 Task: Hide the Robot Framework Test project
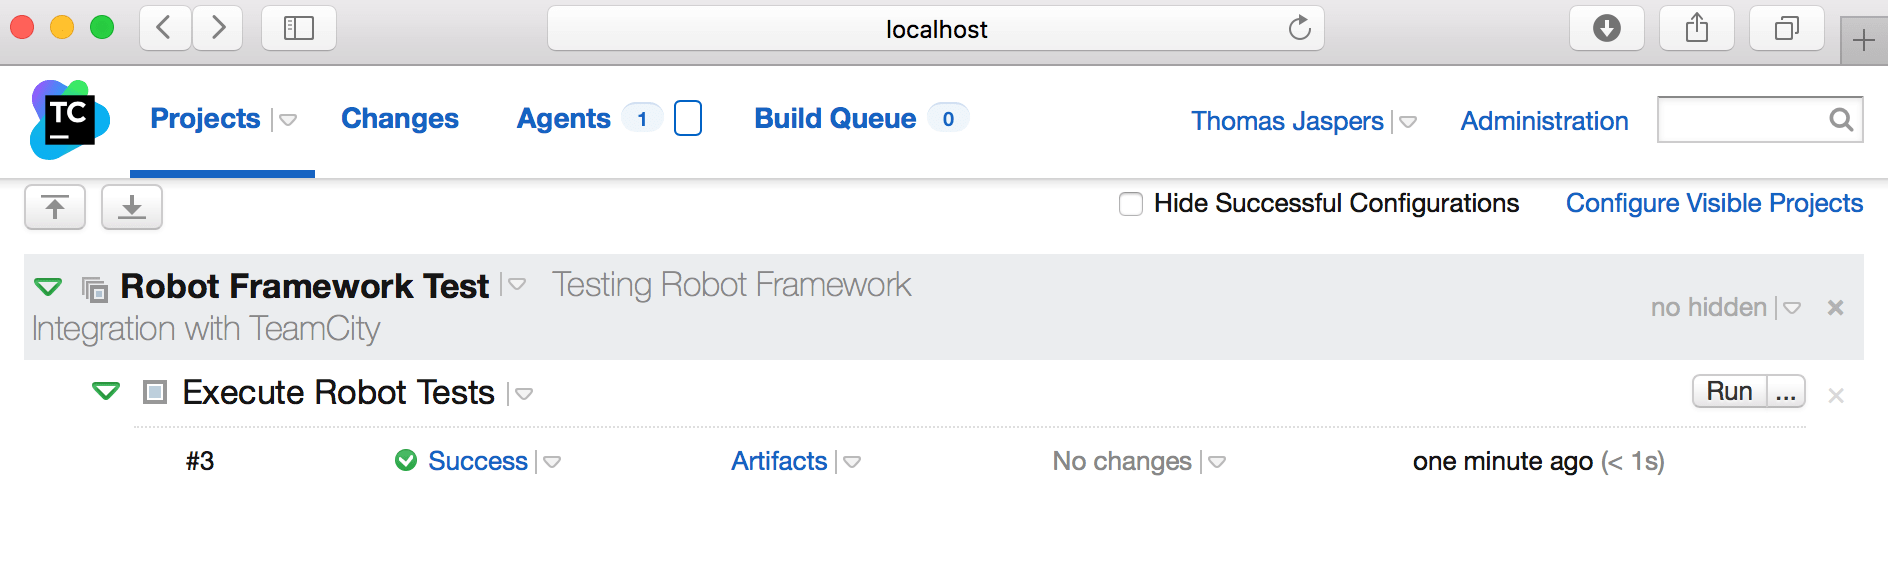point(1835,308)
